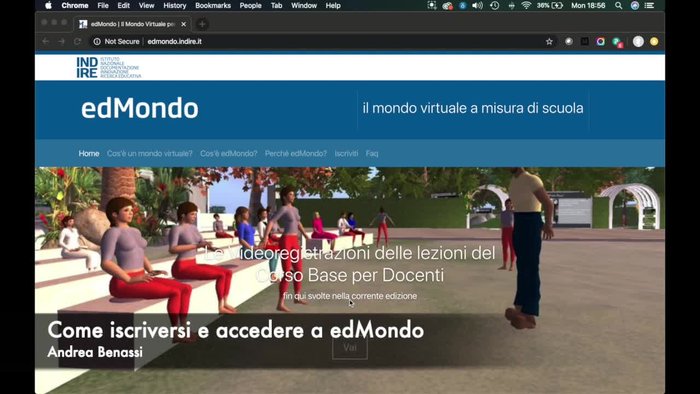Open the Faq page link

coord(372,153)
